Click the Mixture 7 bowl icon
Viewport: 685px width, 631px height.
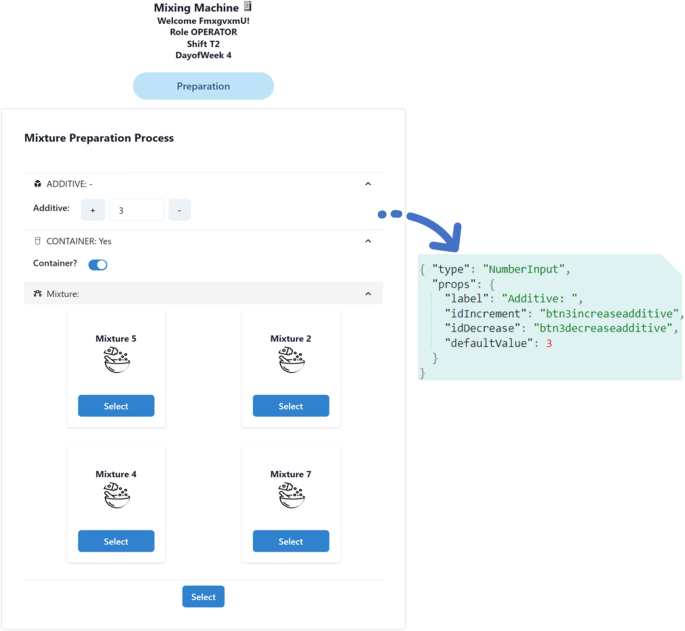click(x=291, y=496)
